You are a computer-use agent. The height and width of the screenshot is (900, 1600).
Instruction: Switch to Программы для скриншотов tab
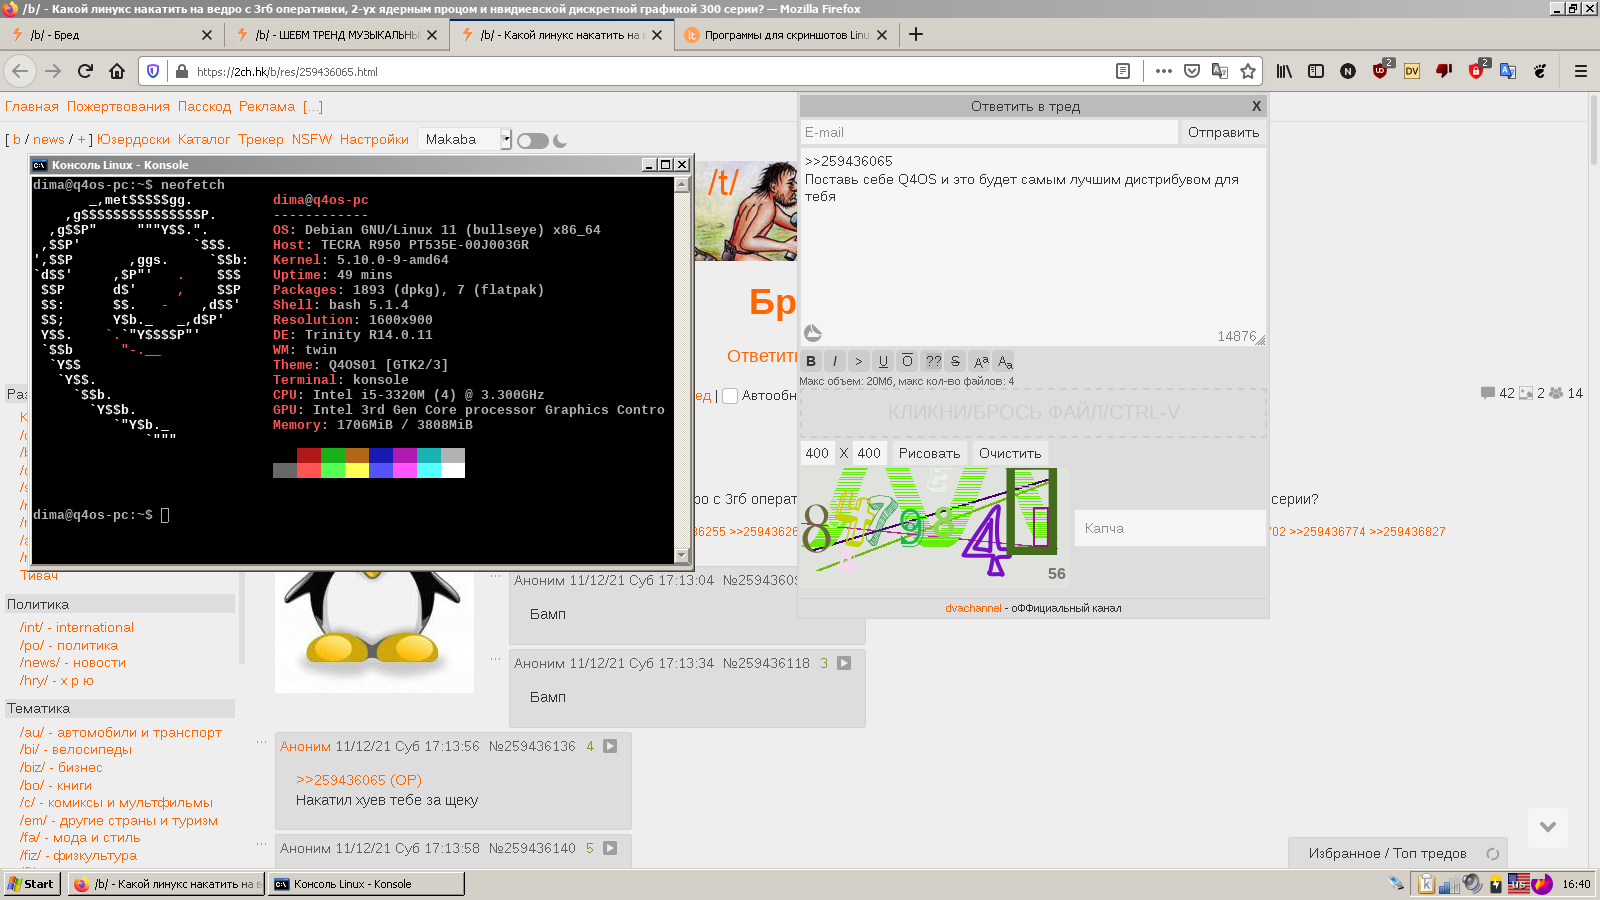787,34
